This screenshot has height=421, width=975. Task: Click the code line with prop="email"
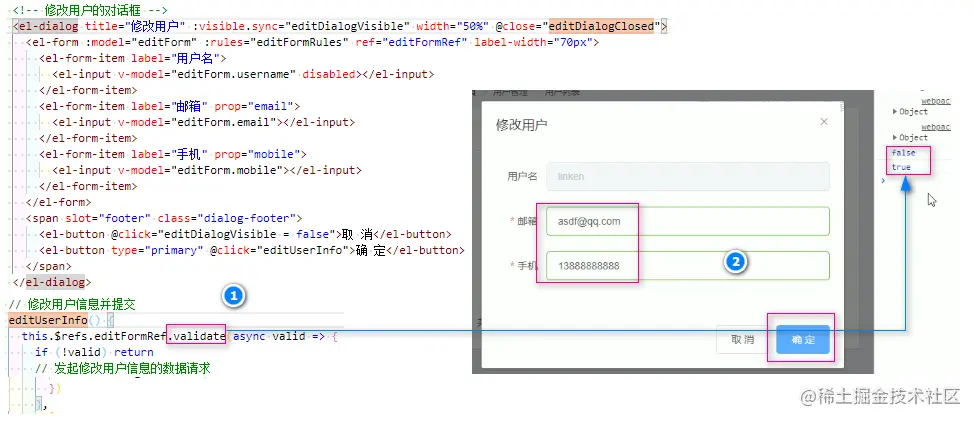point(169,106)
